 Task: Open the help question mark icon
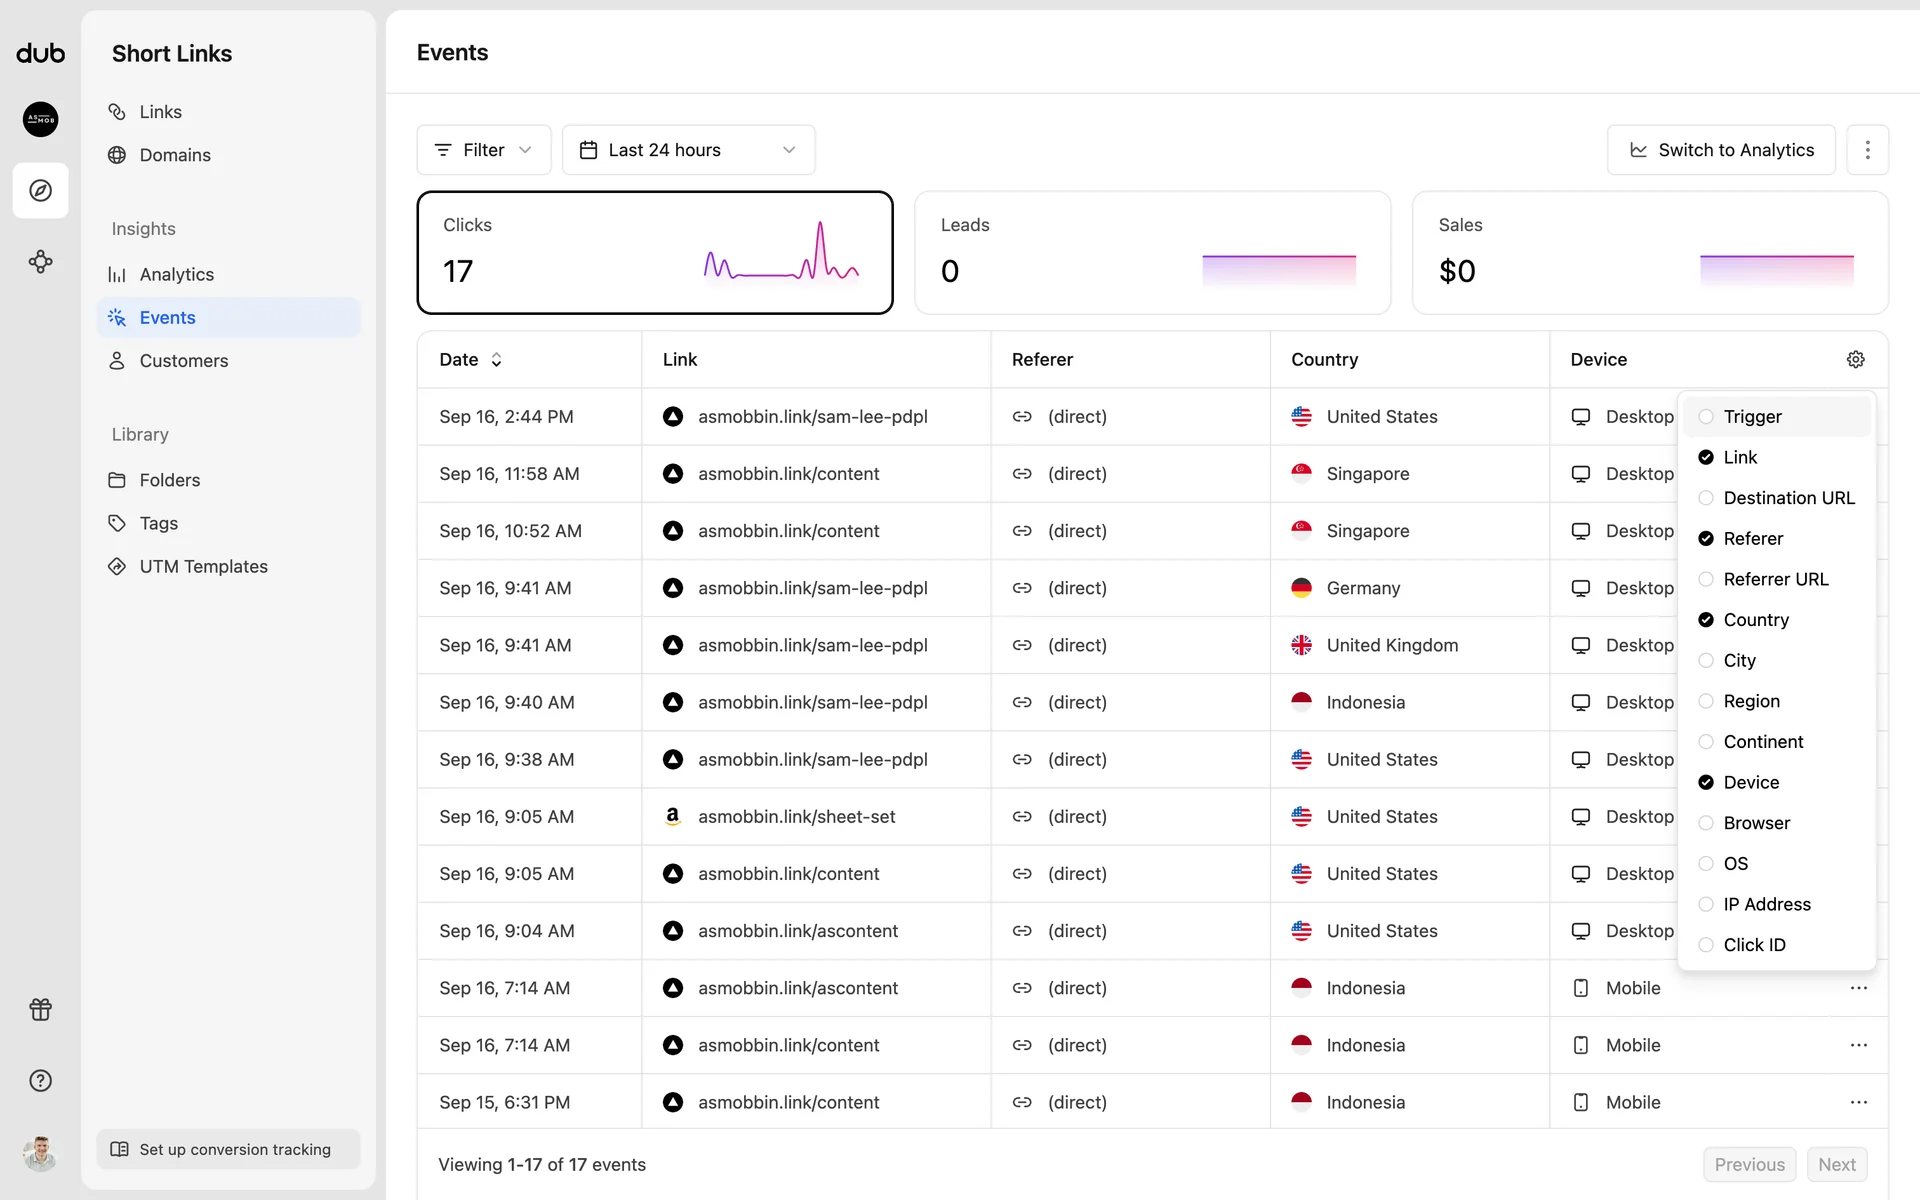coord(40,1080)
